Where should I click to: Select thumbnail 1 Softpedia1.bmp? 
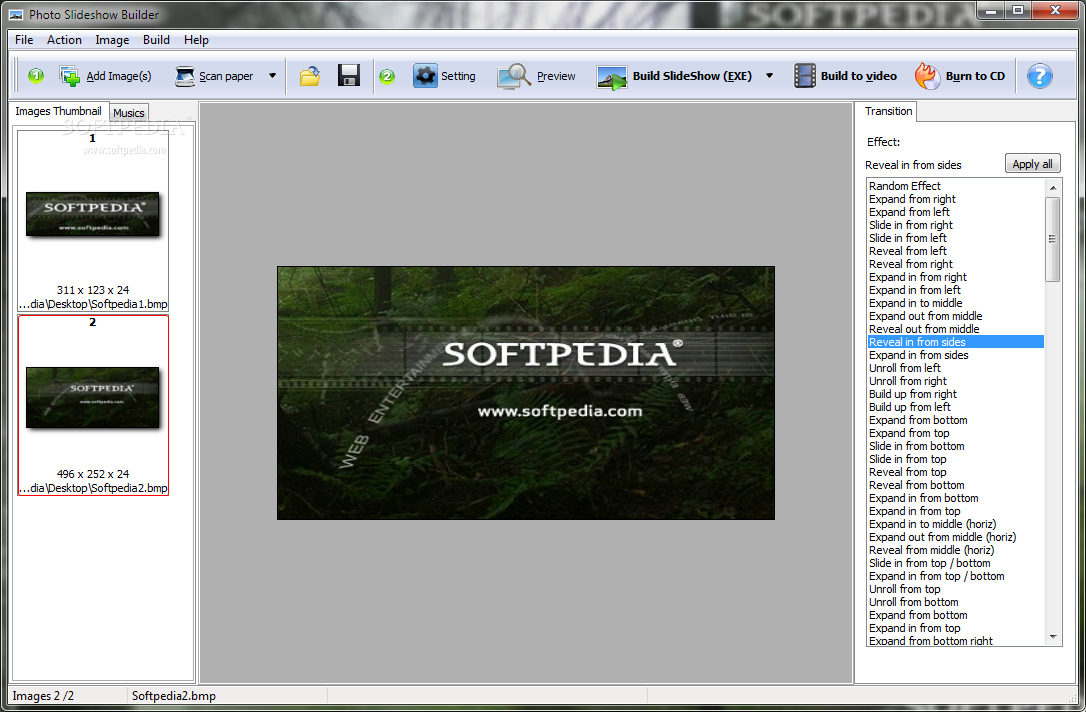coord(93,221)
